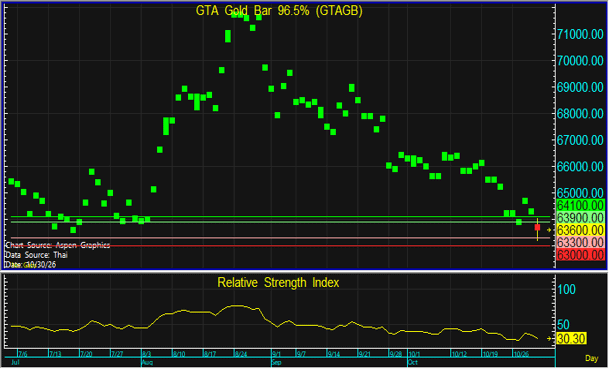Viewport: 609px width, 369px height.
Task: Click the 8/24 date axis label
Action: (241, 354)
